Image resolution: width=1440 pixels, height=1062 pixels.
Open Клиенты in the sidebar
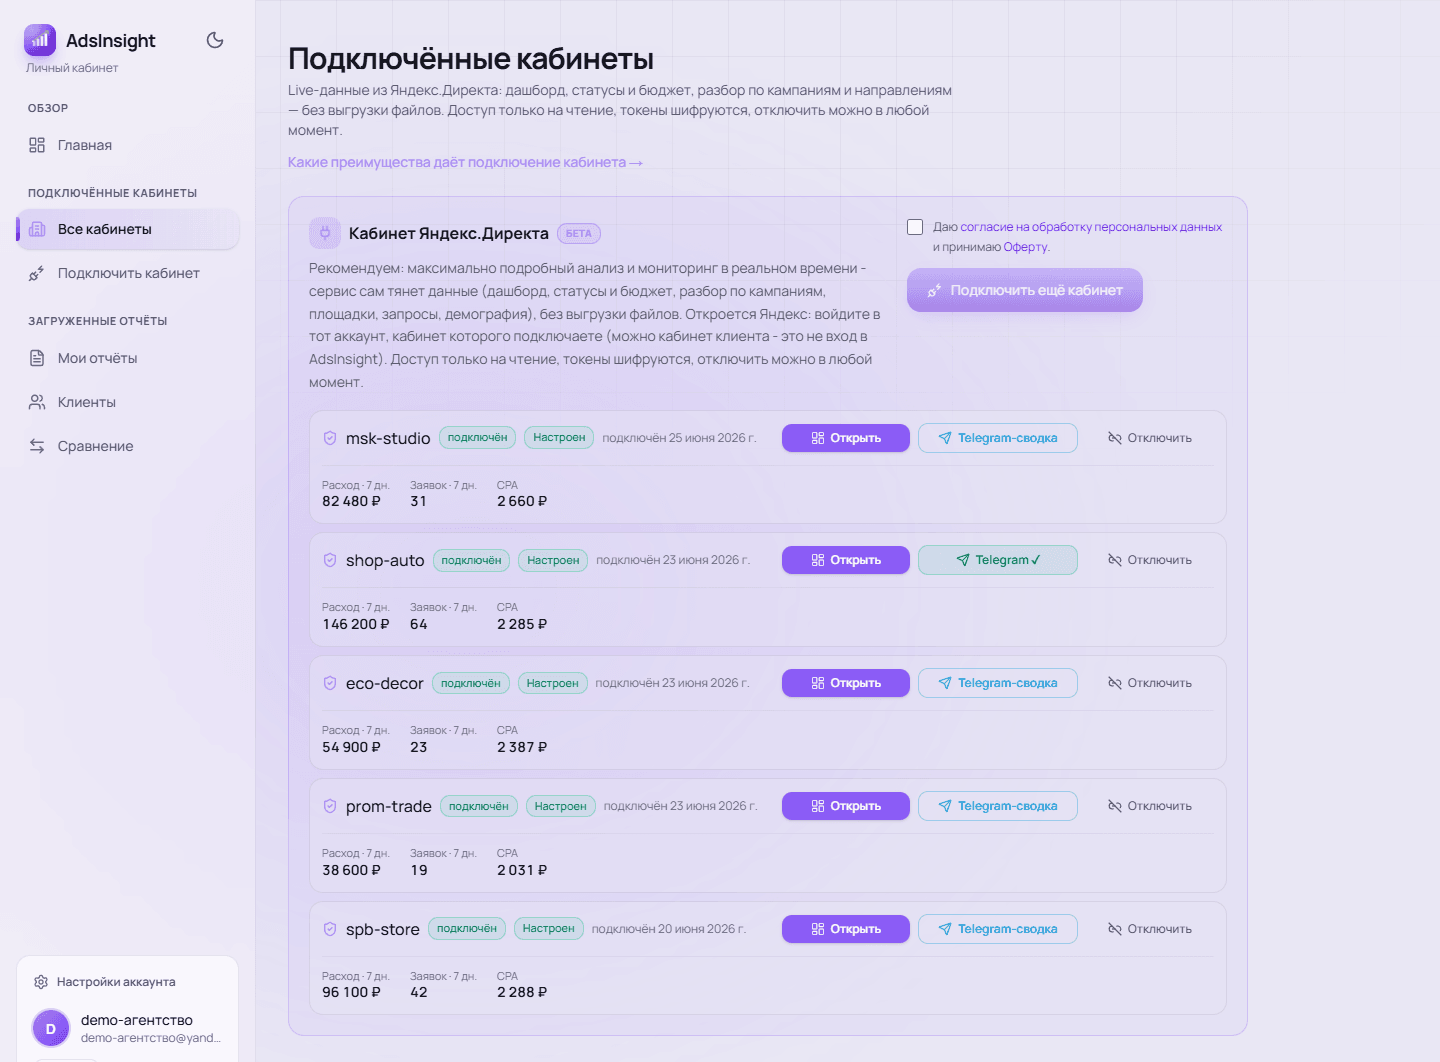coord(127,402)
